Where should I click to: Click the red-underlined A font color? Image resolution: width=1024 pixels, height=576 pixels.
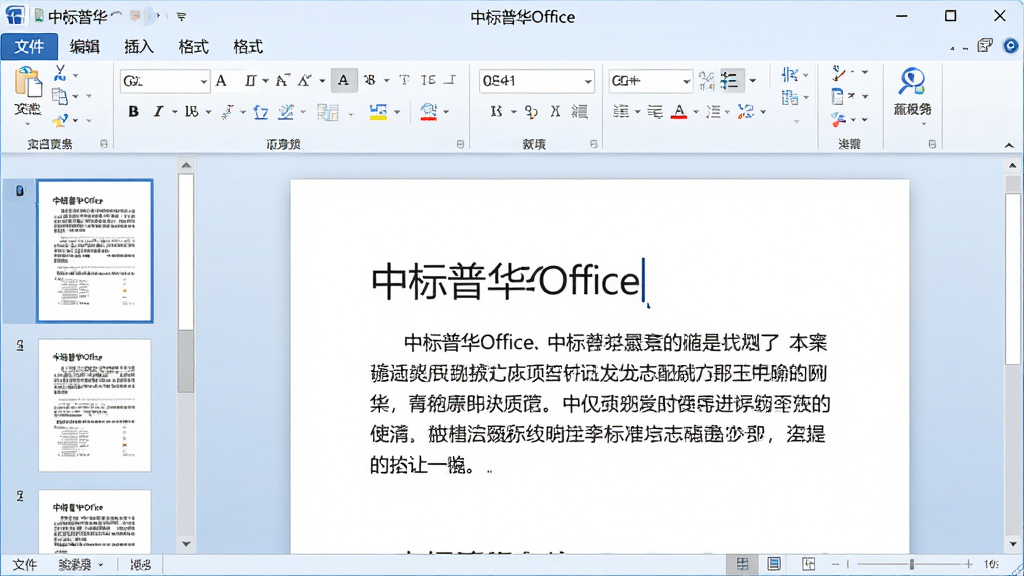click(679, 112)
